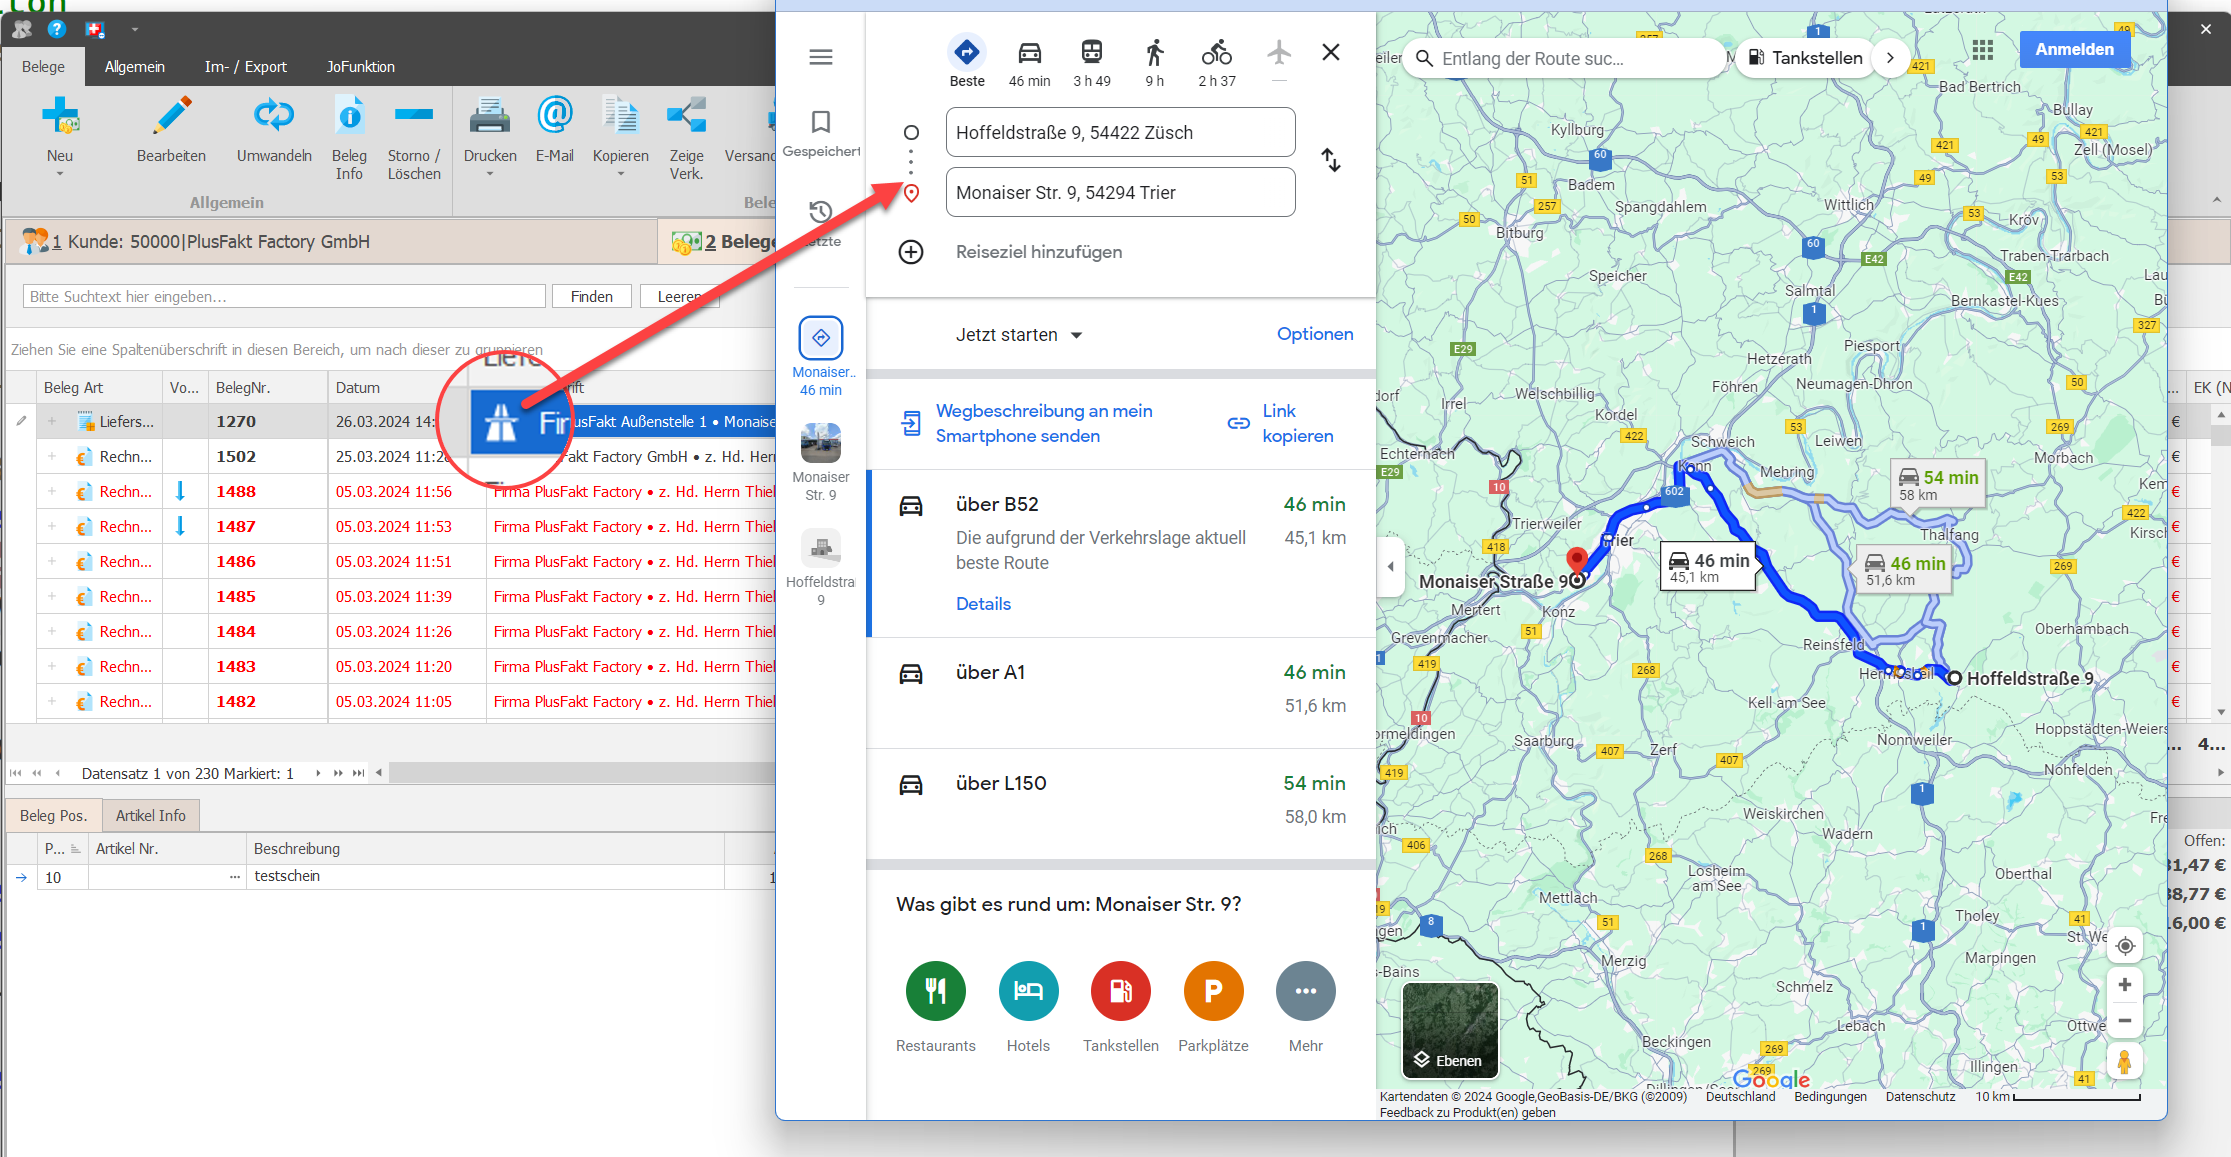Screen dimensions: 2231x1157
Task: Click the Bearbeiten pencil icon
Action: click(x=172, y=117)
